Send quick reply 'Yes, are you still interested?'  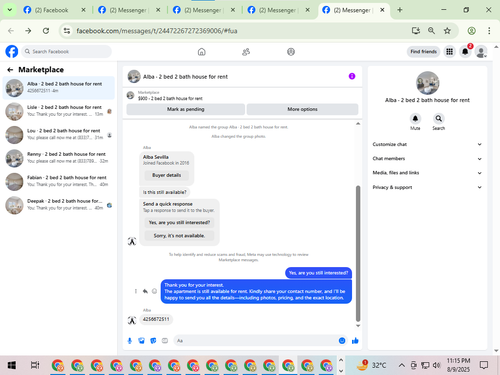179,222
